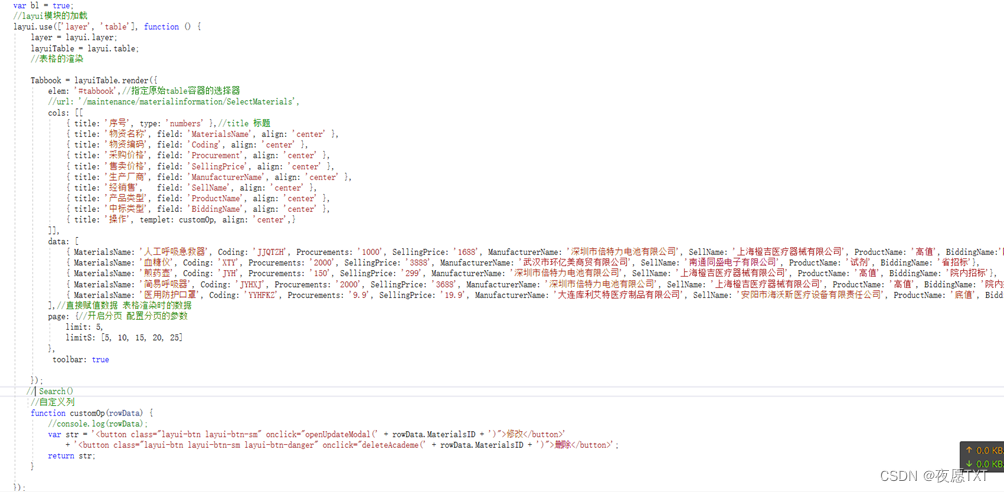Click the Coding value 'JJQTZH'
Screen dimensions: 1004x492
pos(272,252)
